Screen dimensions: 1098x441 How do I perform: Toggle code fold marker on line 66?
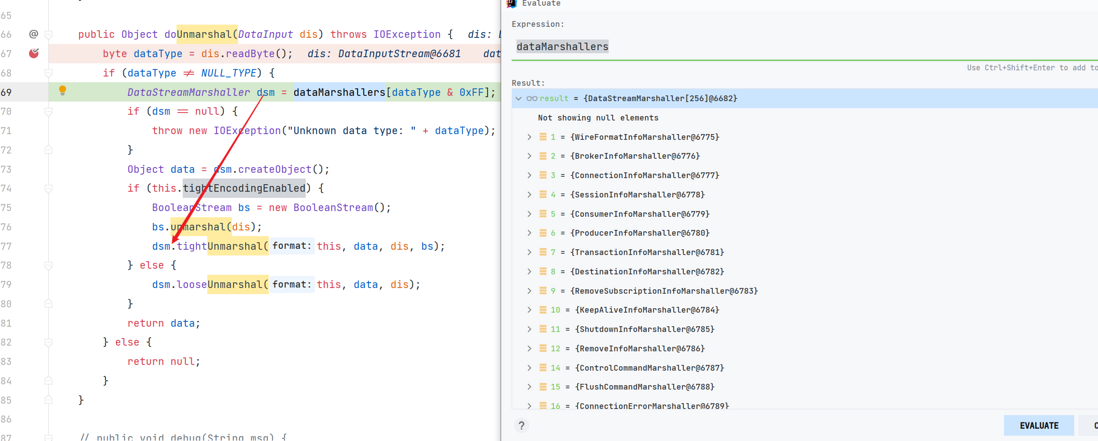pyautogui.click(x=48, y=34)
